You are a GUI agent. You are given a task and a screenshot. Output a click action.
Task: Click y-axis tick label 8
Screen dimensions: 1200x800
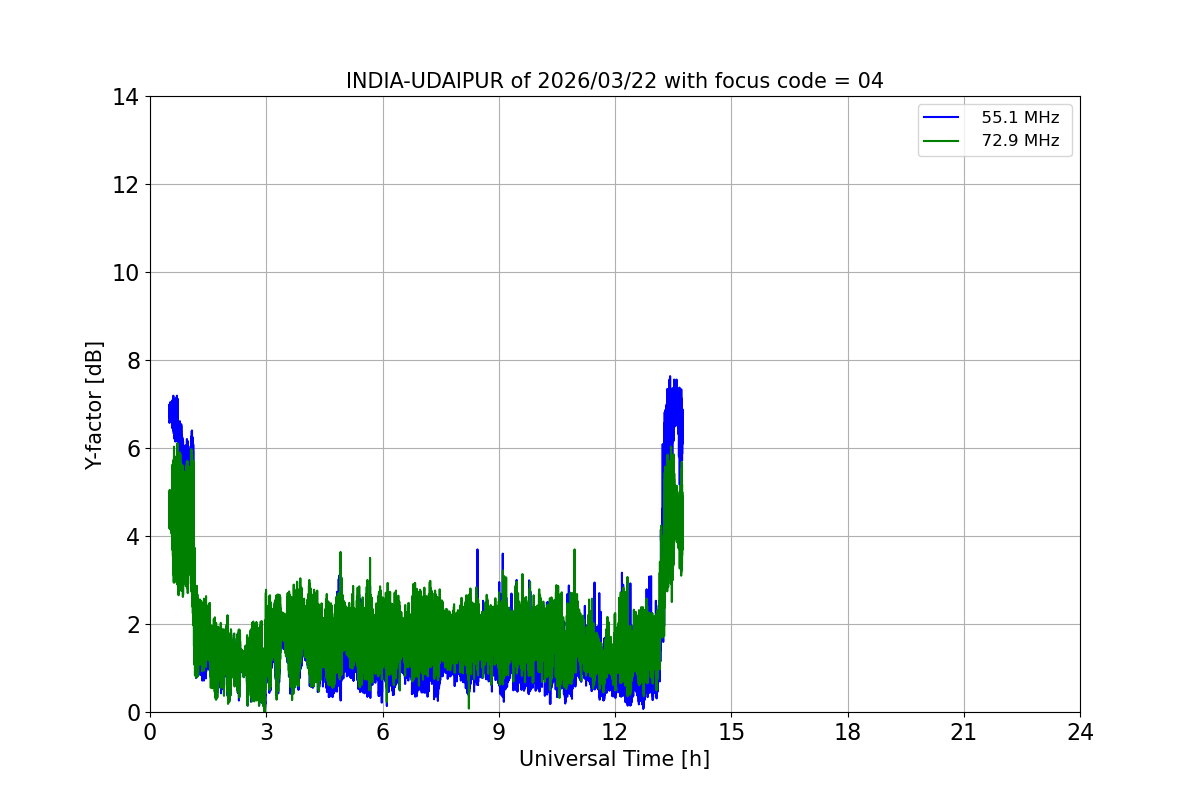pos(132,361)
